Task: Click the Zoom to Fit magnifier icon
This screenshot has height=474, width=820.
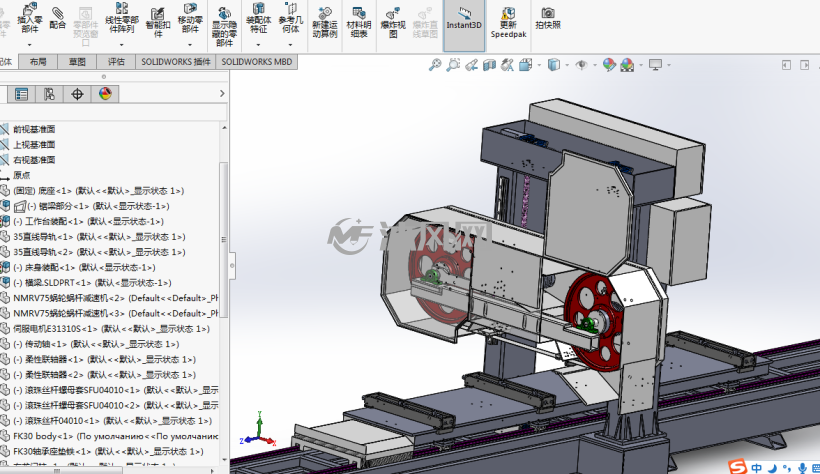Action: (x=435, y=65)
